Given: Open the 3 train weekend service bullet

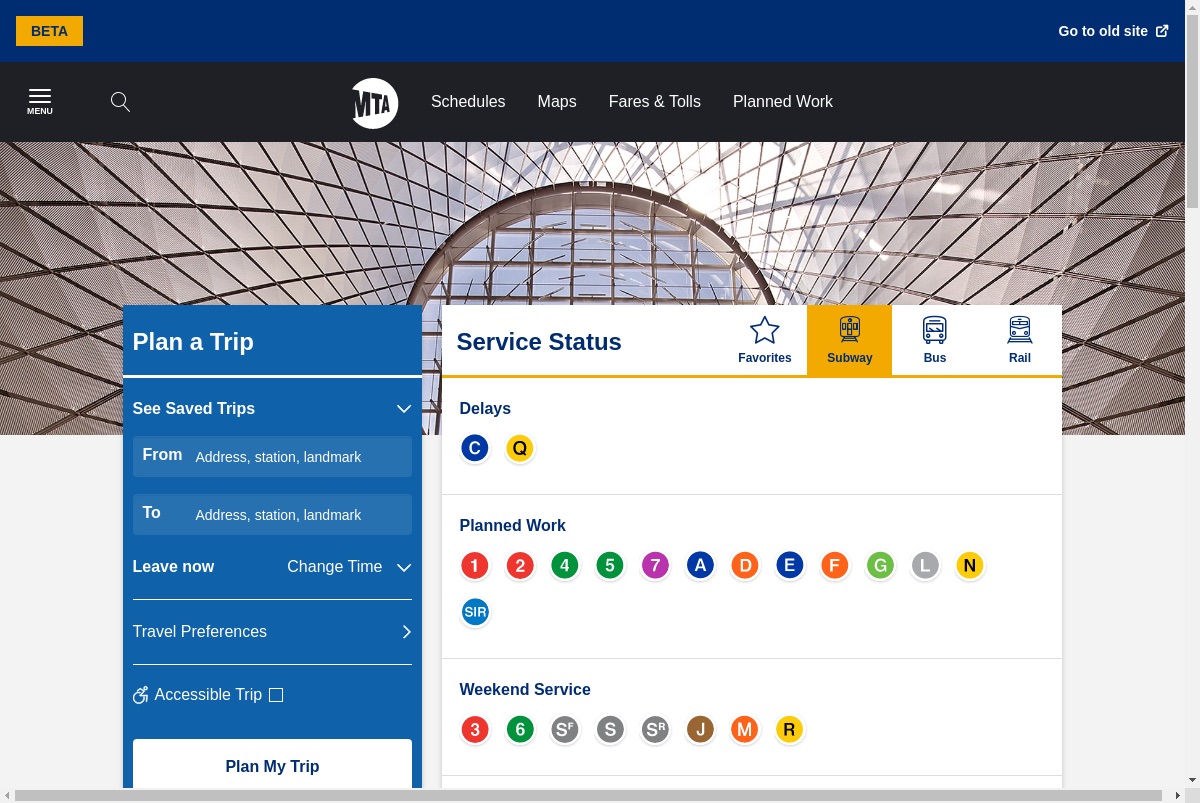Looking at the screenshot, I should coord(475,730).
